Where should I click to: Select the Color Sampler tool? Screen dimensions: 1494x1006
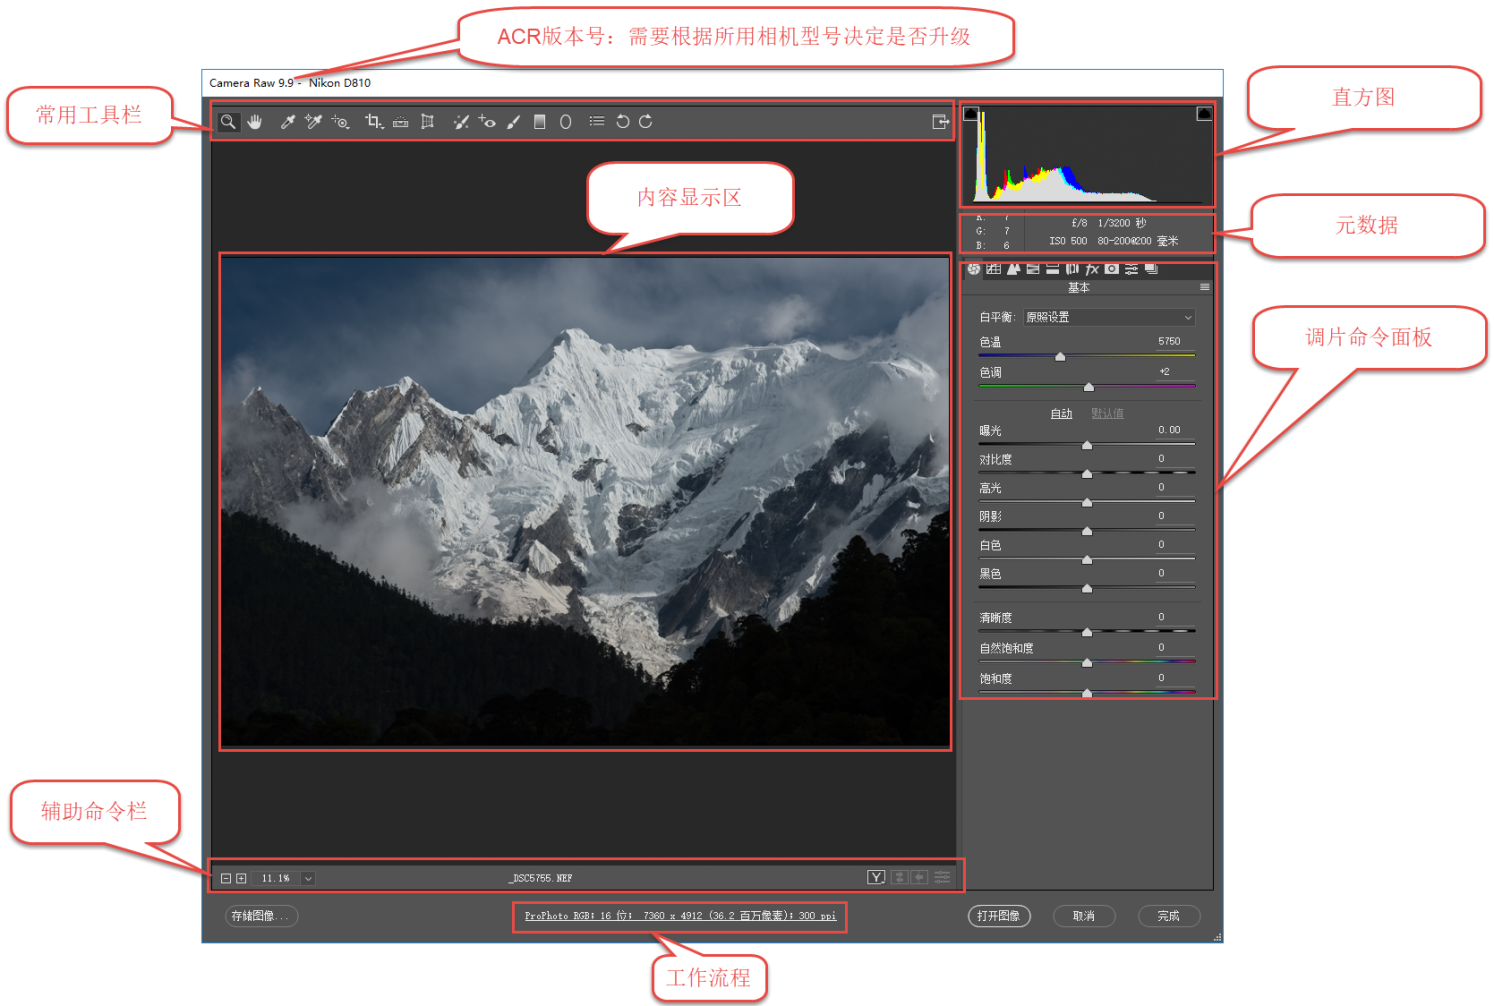tap(313, 122)
